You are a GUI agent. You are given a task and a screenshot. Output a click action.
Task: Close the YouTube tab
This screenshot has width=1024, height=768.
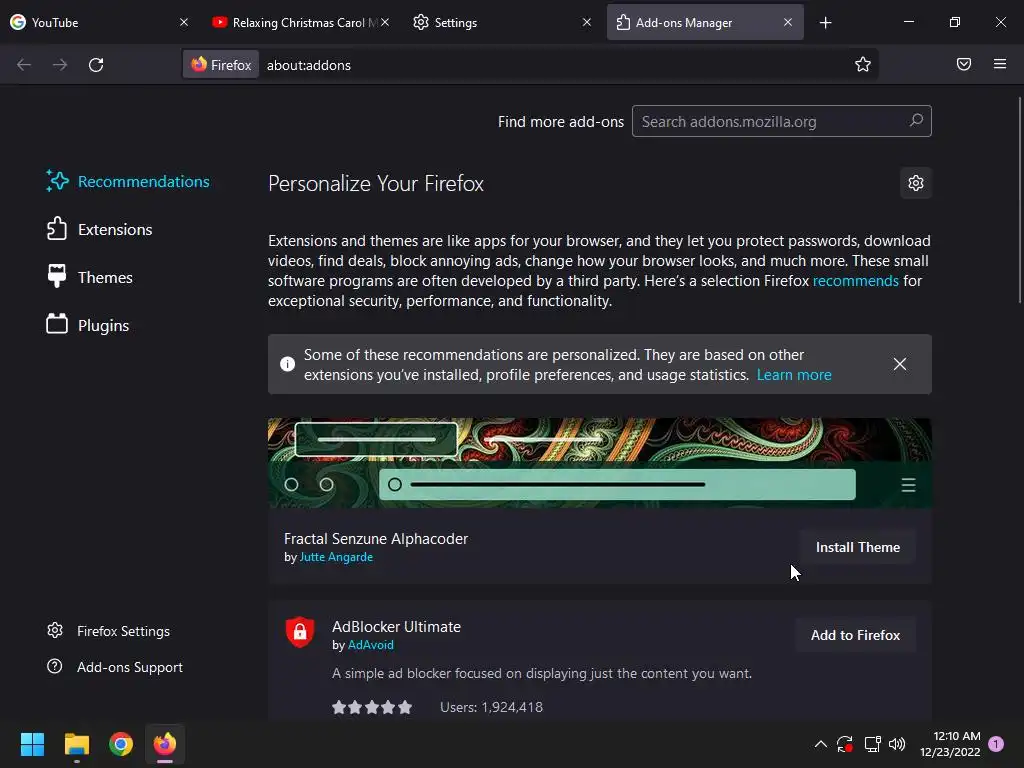click(184, 22)
